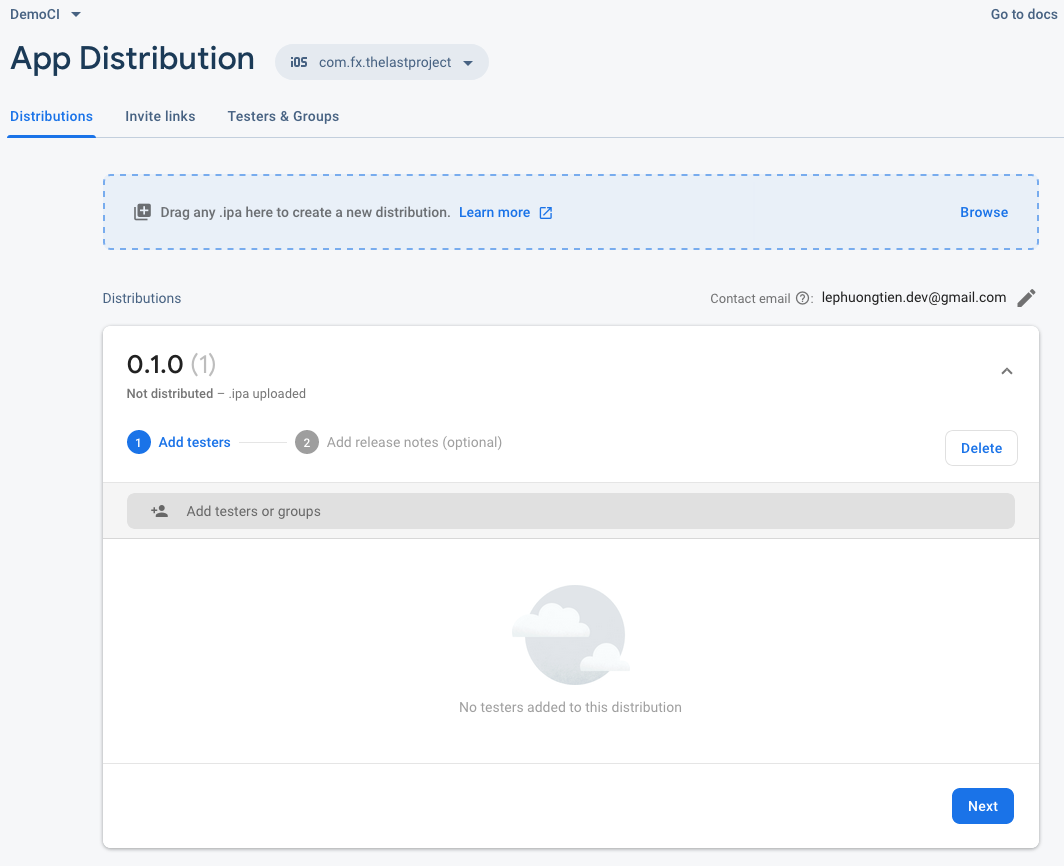Open the Go to docs link
The height and width of the screenshot is (866, 1064).
coord(1023,14)
